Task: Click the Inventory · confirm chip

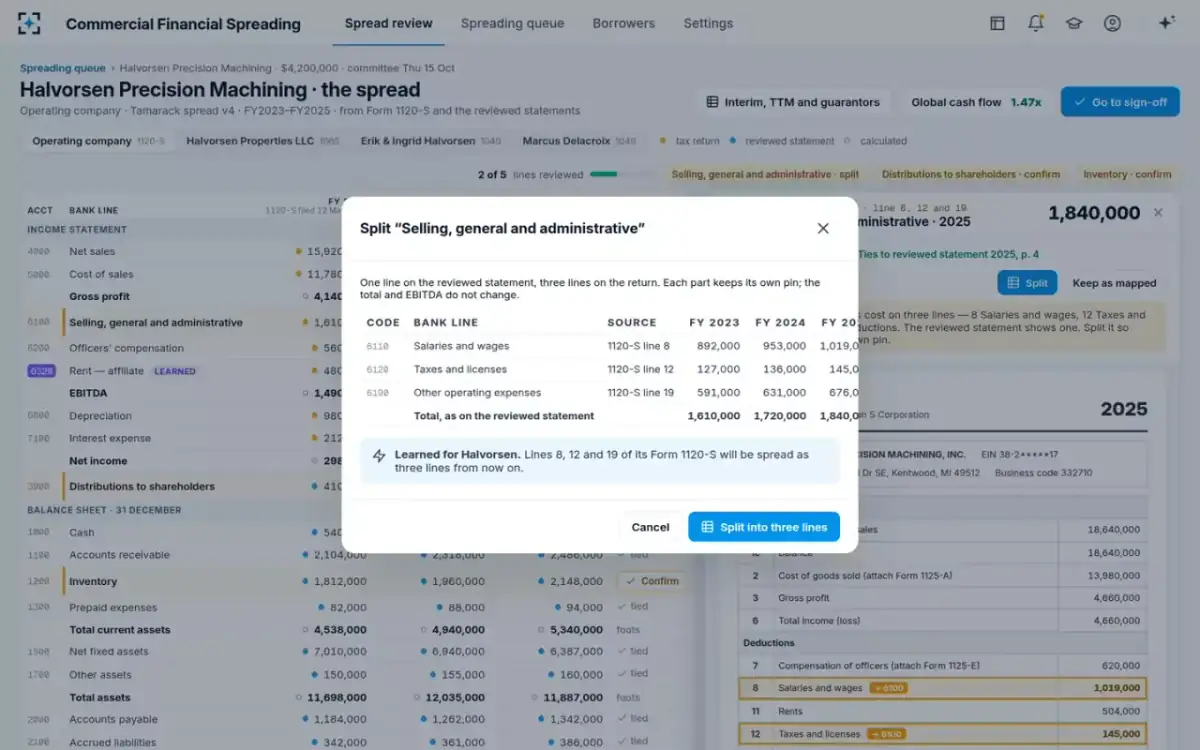Action: (1127, 174)
